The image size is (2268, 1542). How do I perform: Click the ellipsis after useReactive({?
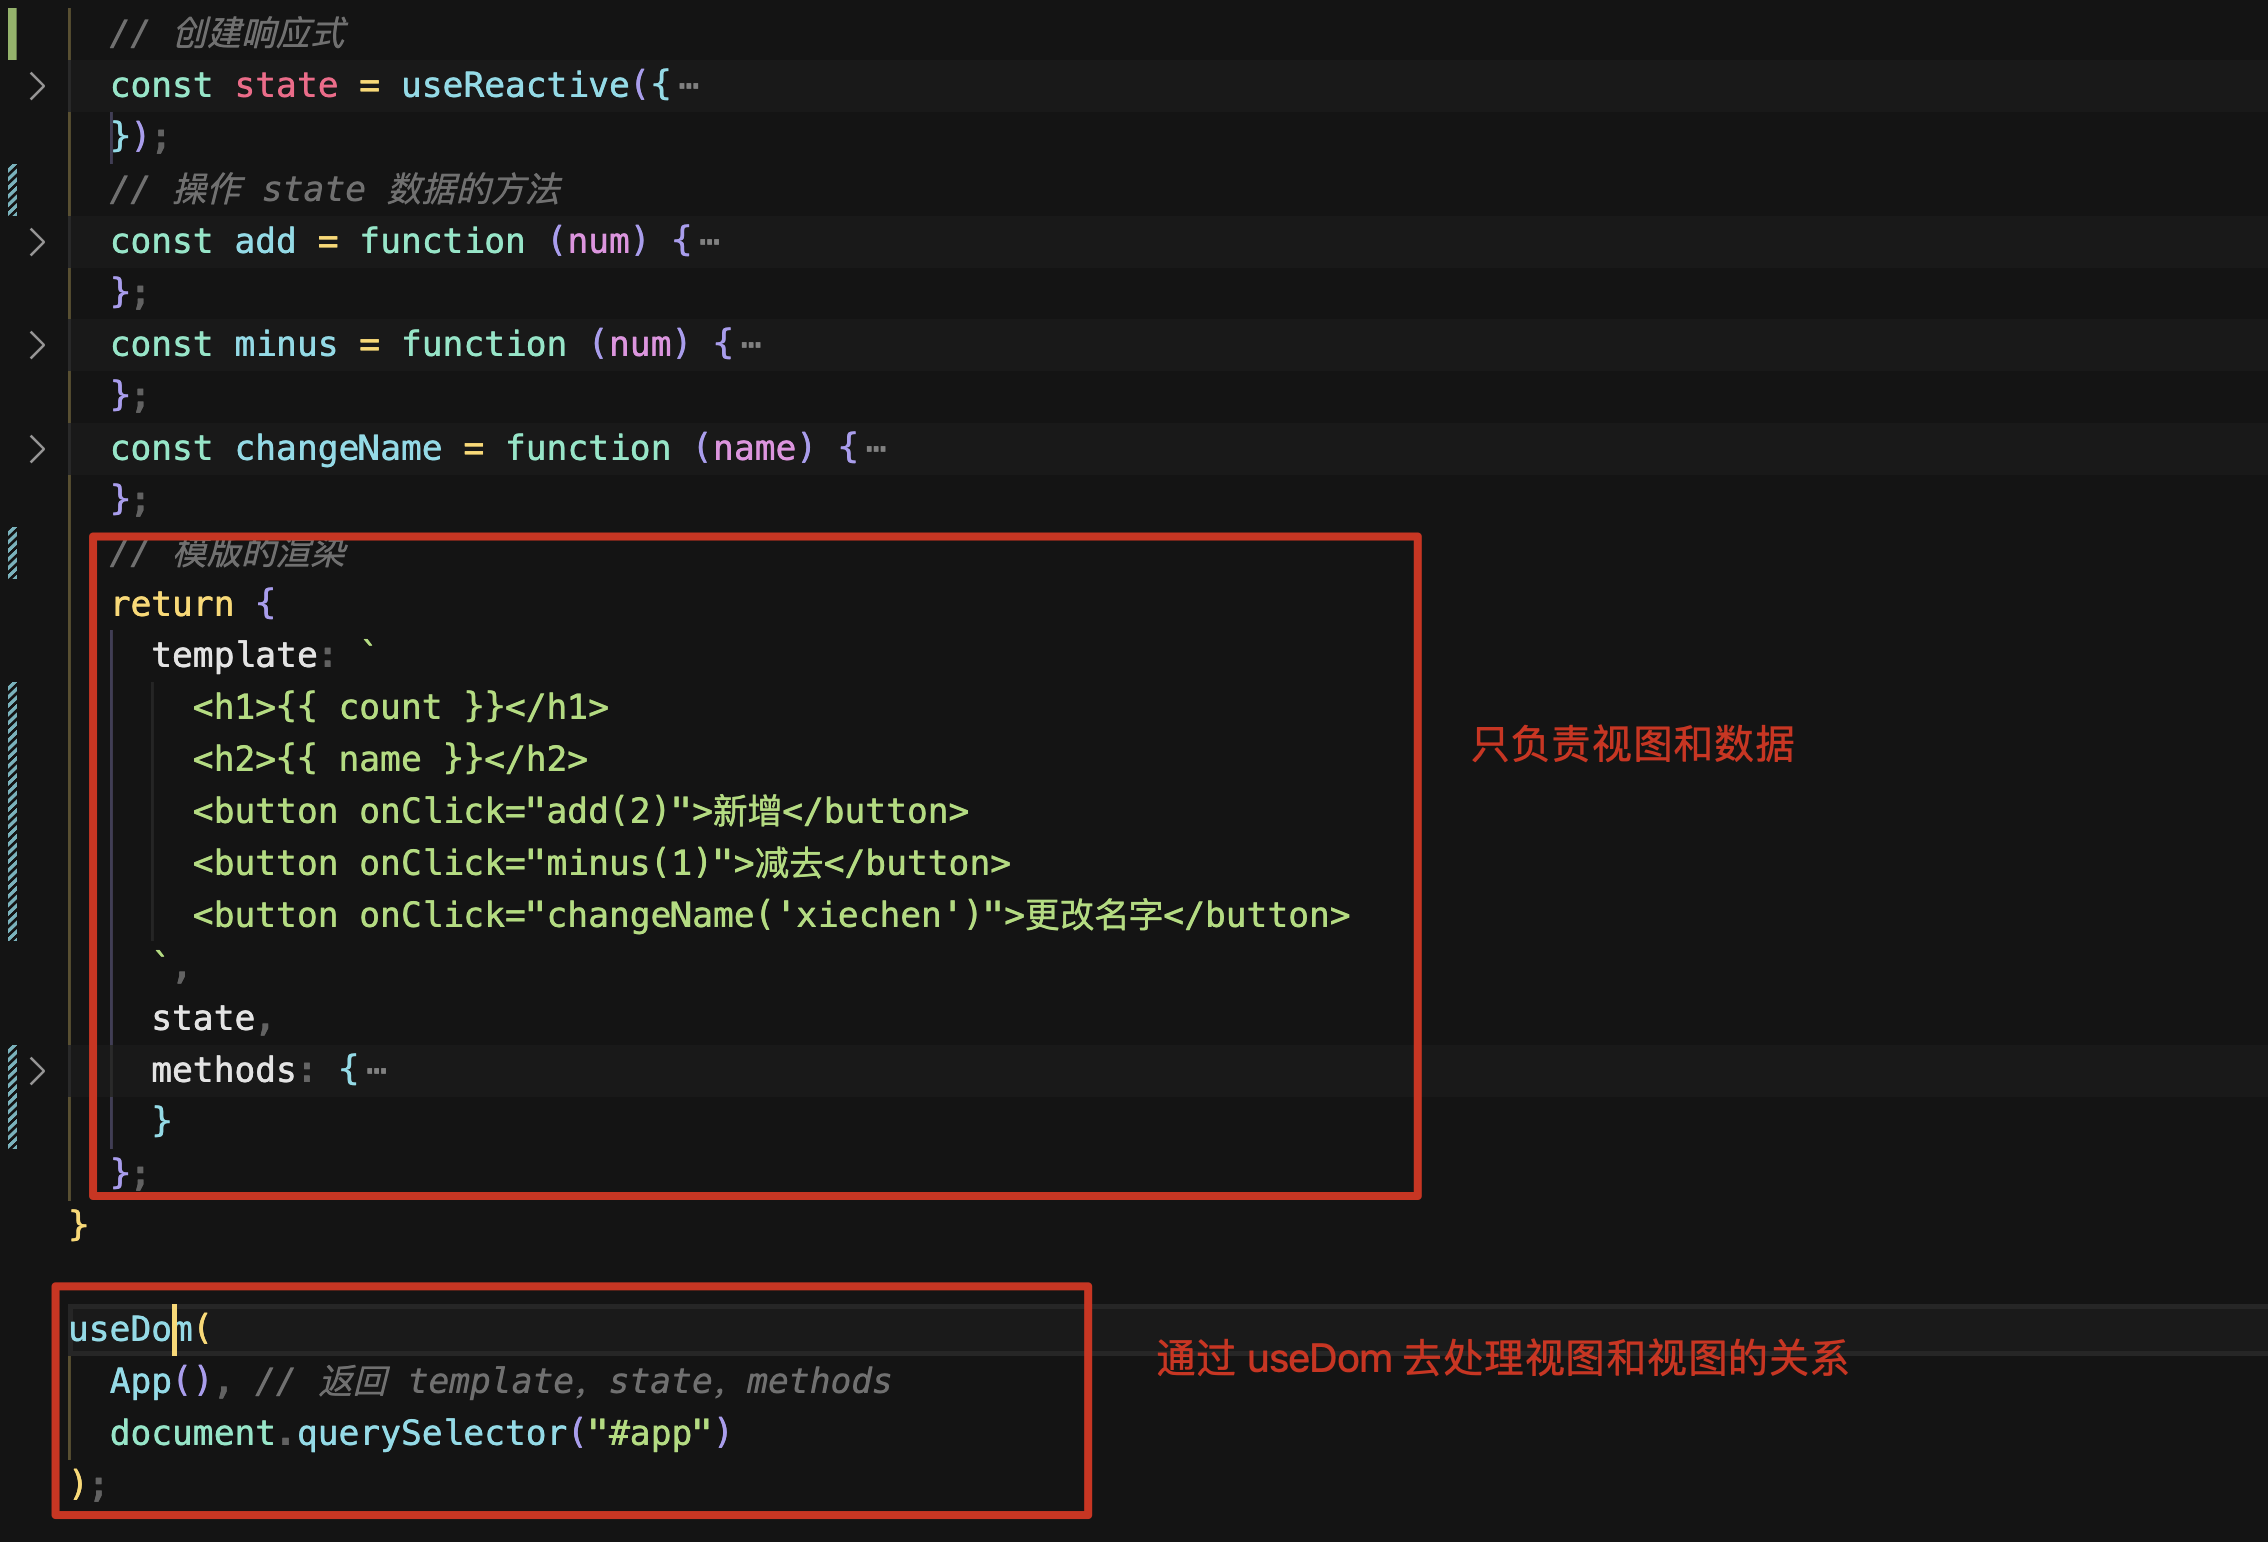coord(689,87)
